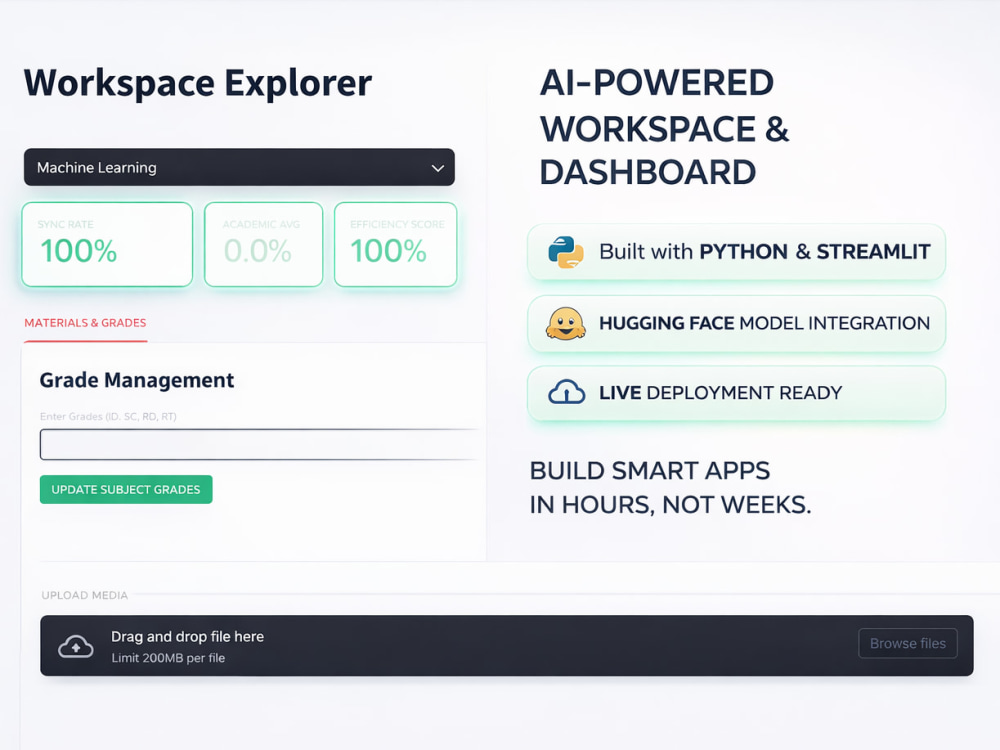Click the dropdown chevron arrow

[x=438, y=168]
